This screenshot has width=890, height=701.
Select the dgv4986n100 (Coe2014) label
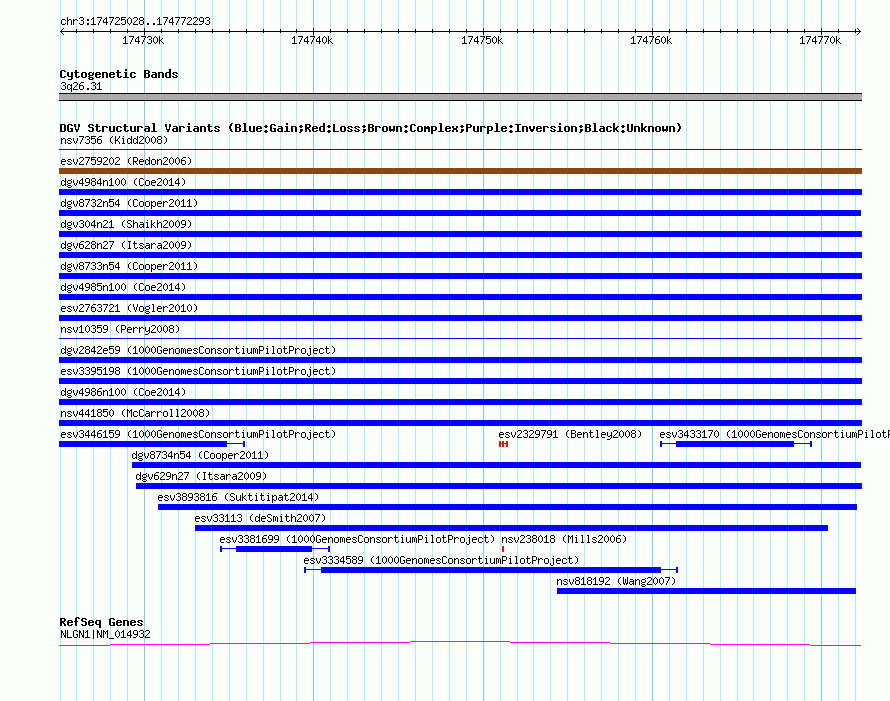click(123, 392)
